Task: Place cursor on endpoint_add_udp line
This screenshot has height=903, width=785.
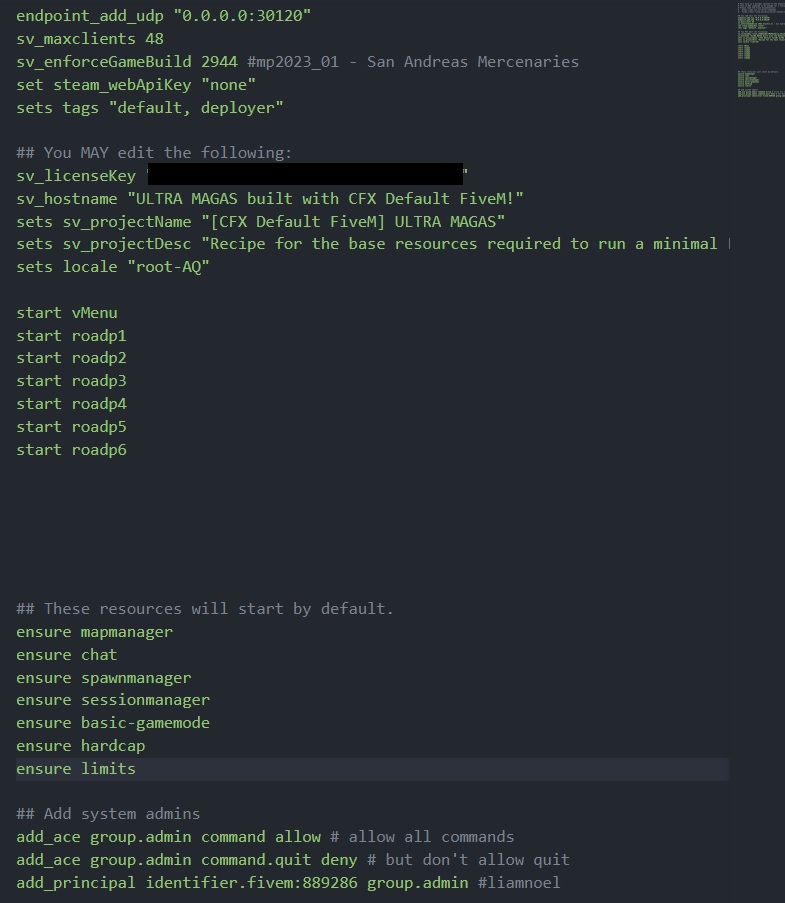Action: click(x=163, y=16)
